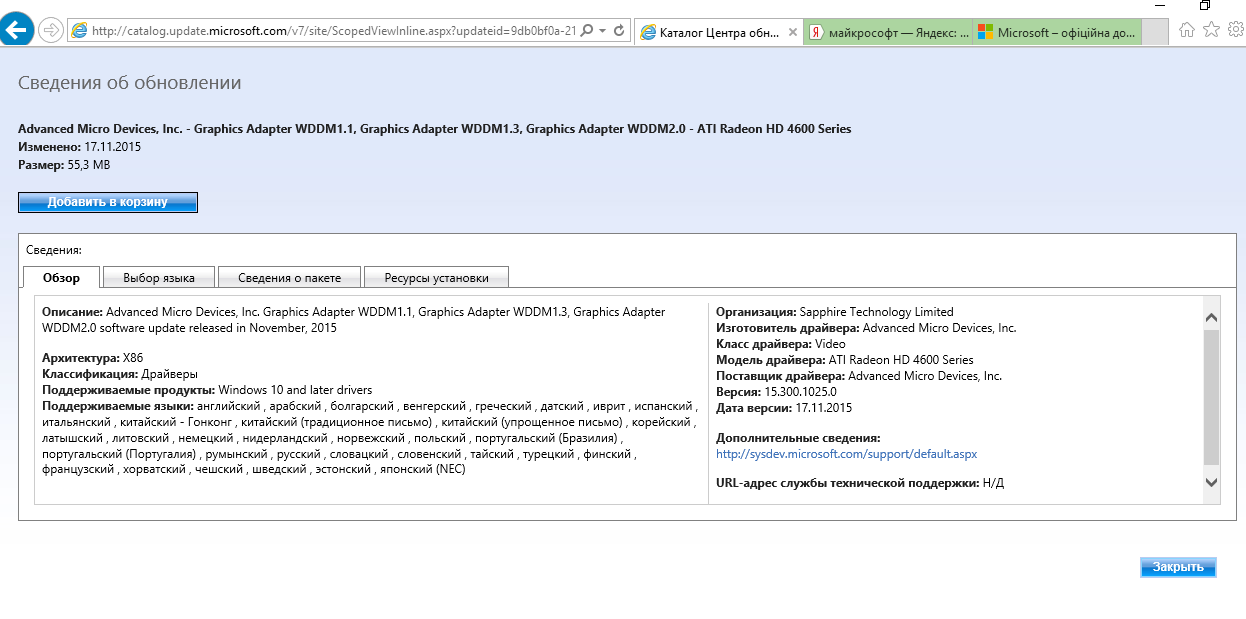Close the 'Каталог Центра обн...' browser tab
Image resolution: width=1246 pixels, height=619 pixels.
pyautogui.click(x=793, y=32)
